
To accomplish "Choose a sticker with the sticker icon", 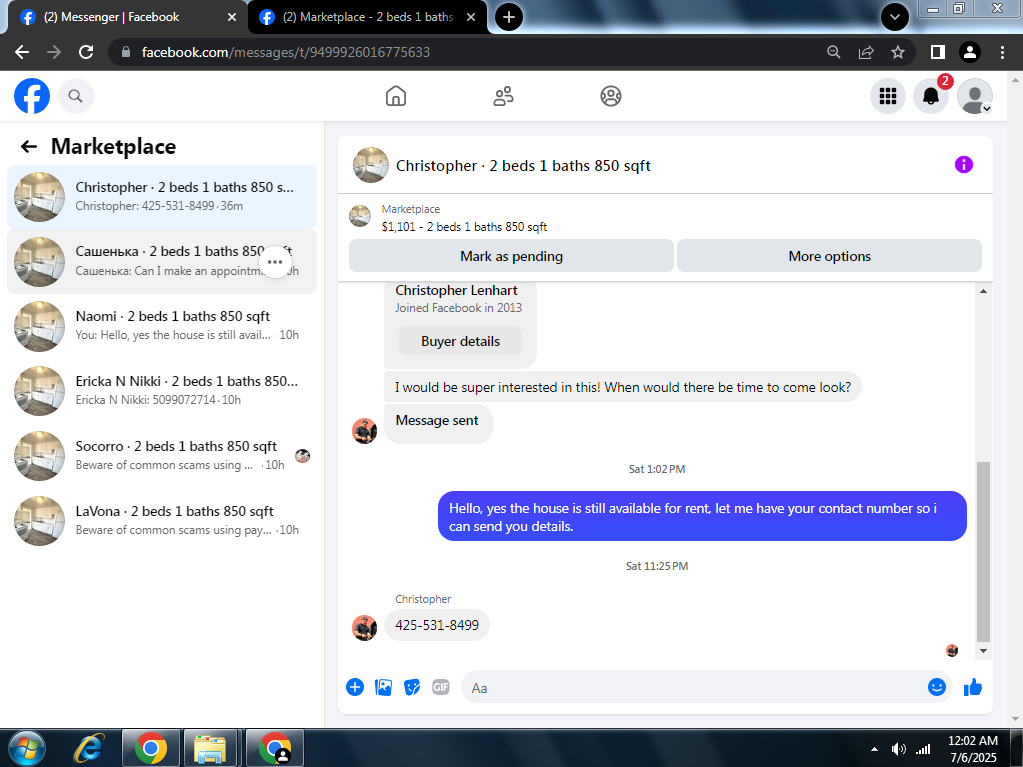I will [412, 687].
